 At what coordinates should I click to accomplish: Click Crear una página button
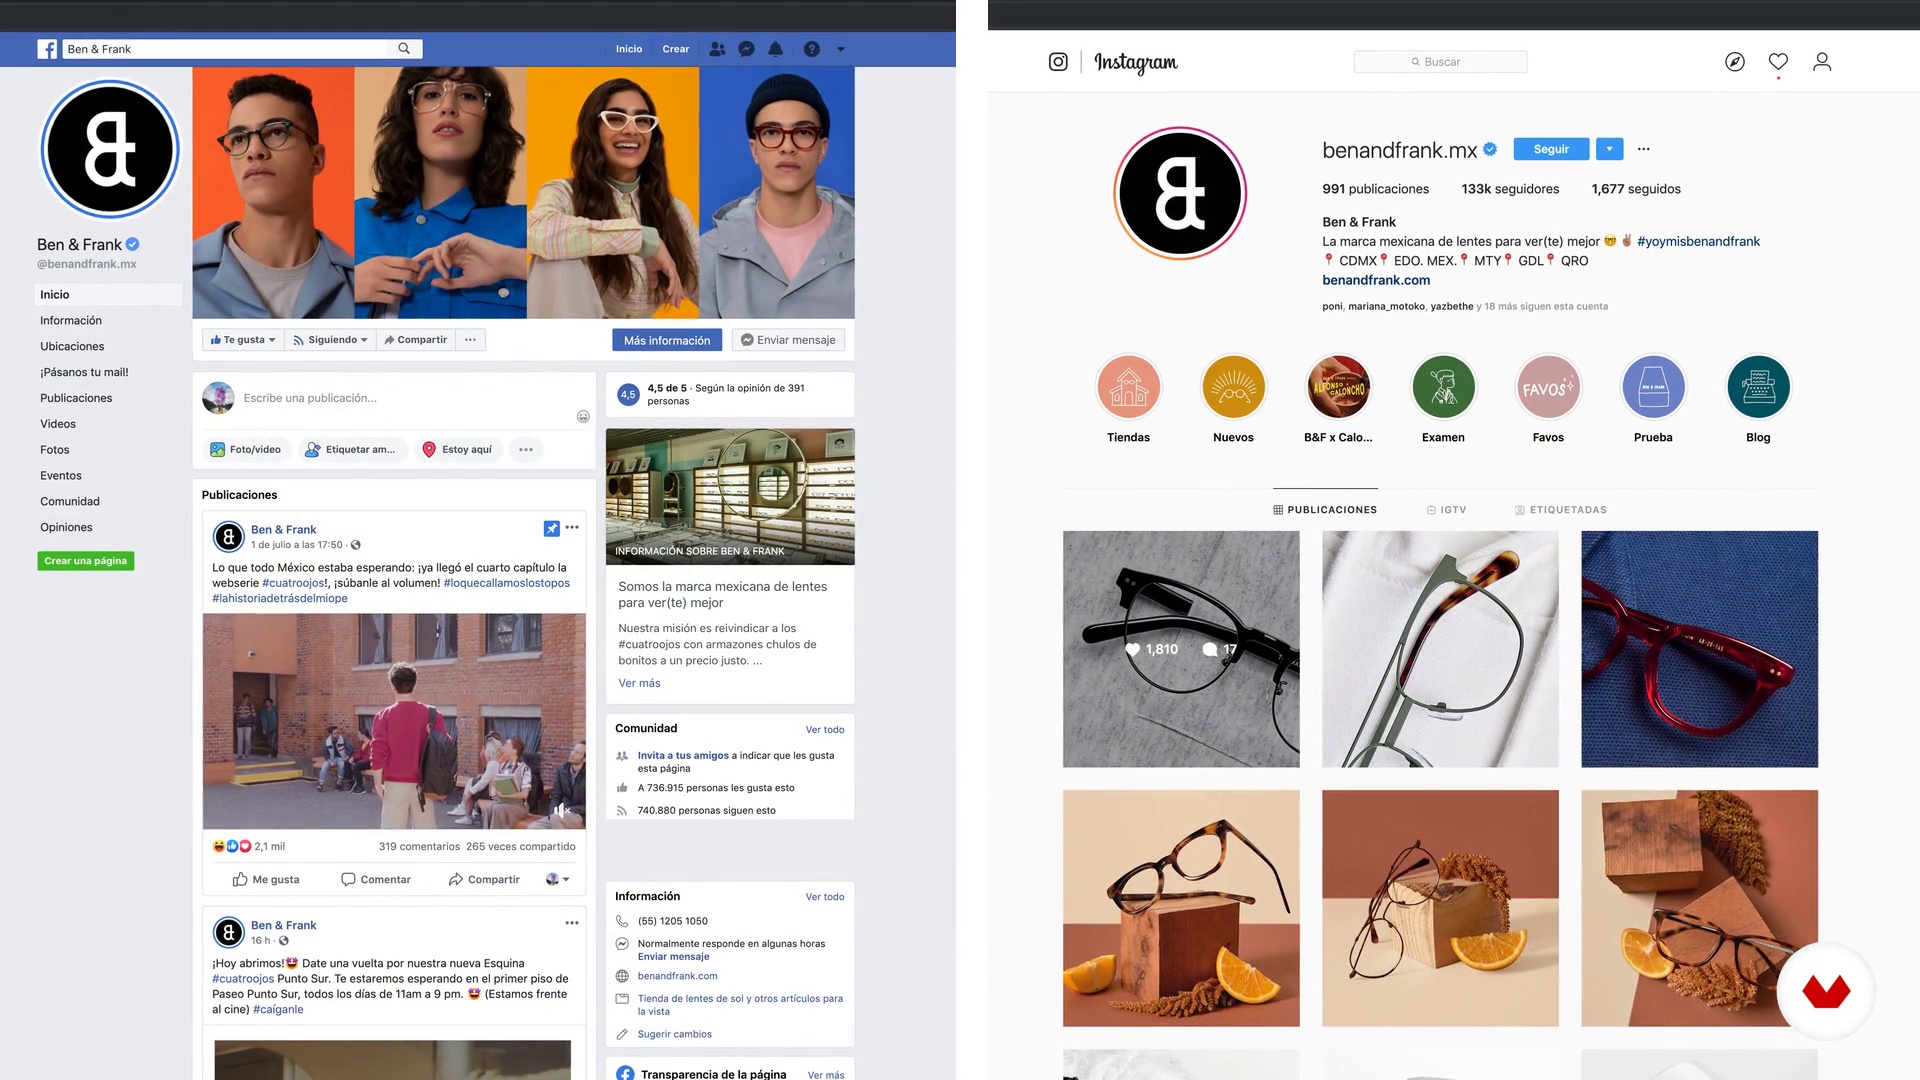point(86,561)
